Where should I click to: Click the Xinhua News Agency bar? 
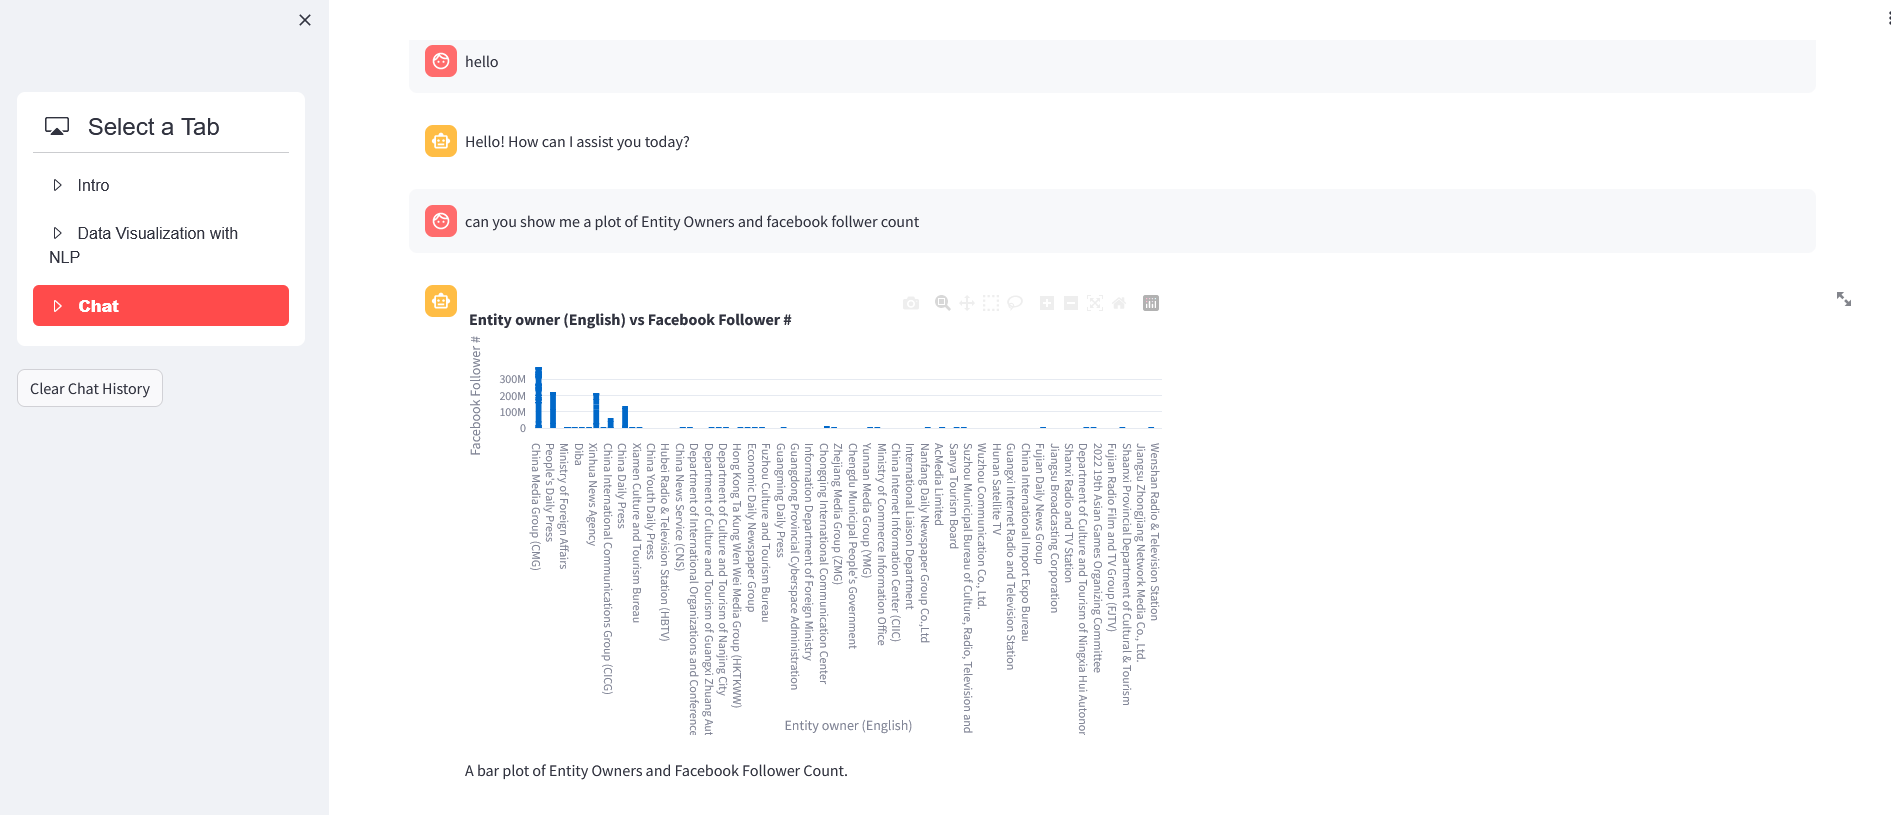596,411
